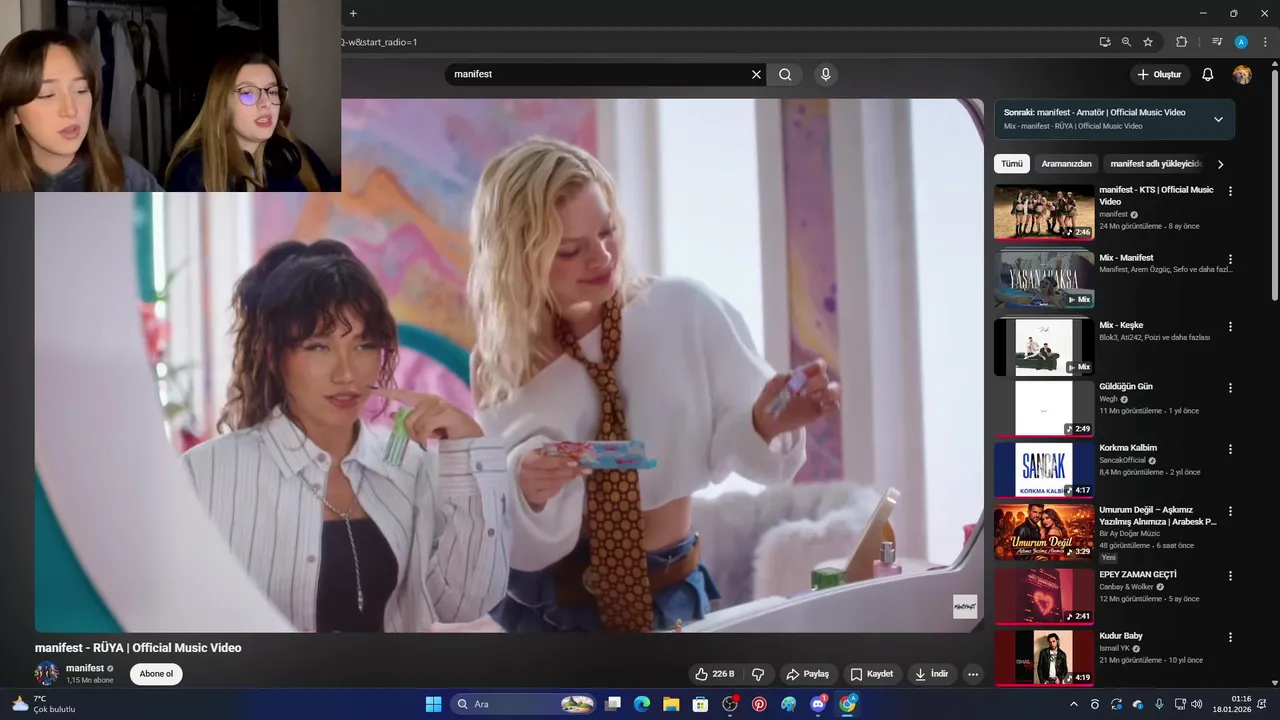Image resolution: width=1280 pixels, height=720 pixels.
Task: Open File Explorer from taskbar
Action: point(671,704)
